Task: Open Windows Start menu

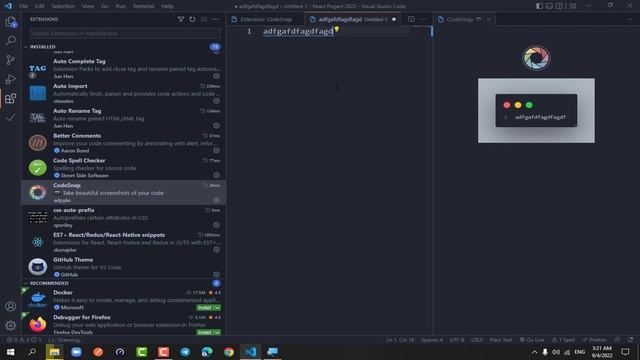Action: [x=10, y=352]
